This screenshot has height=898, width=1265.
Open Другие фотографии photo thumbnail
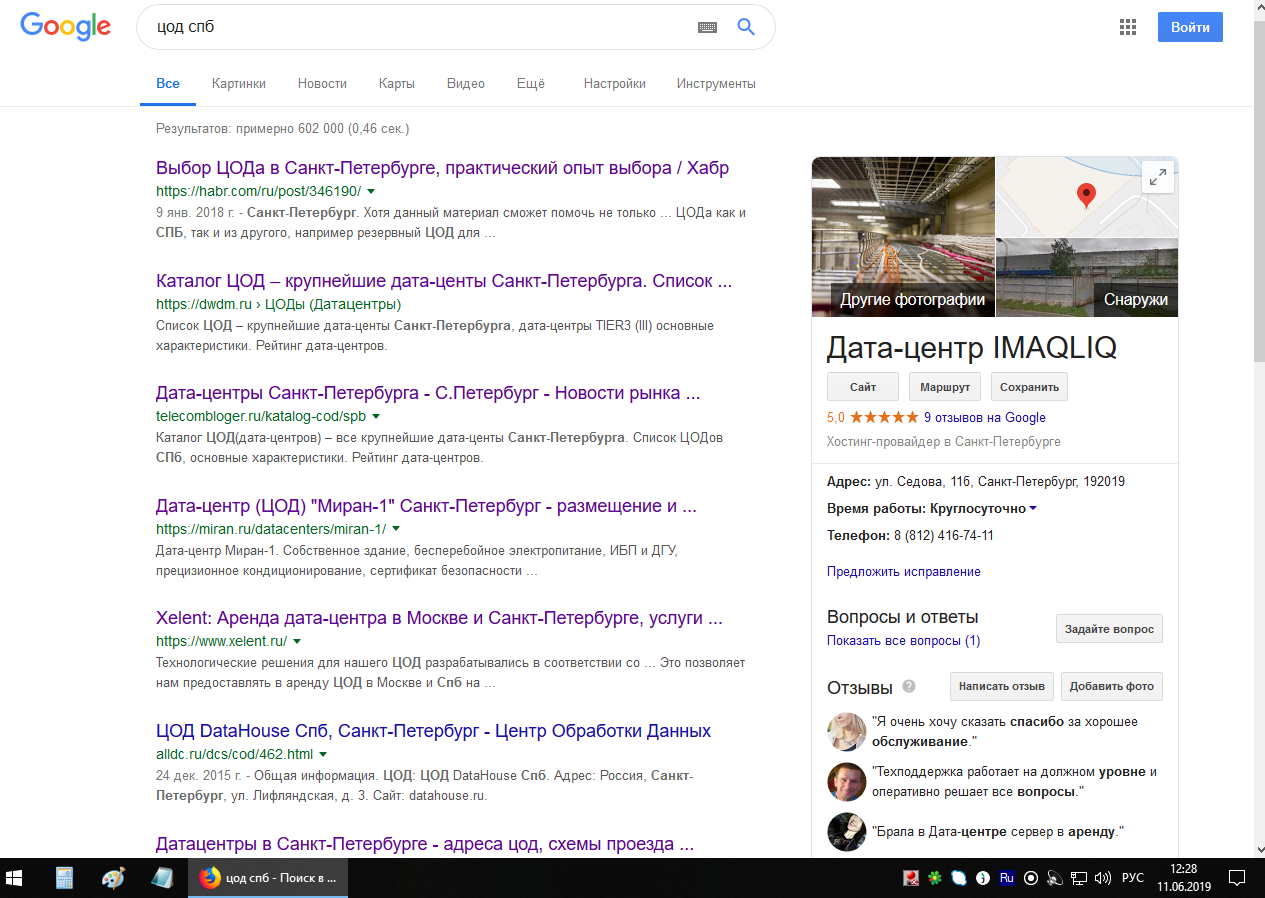pyautogui.click(x=903, y=236)
